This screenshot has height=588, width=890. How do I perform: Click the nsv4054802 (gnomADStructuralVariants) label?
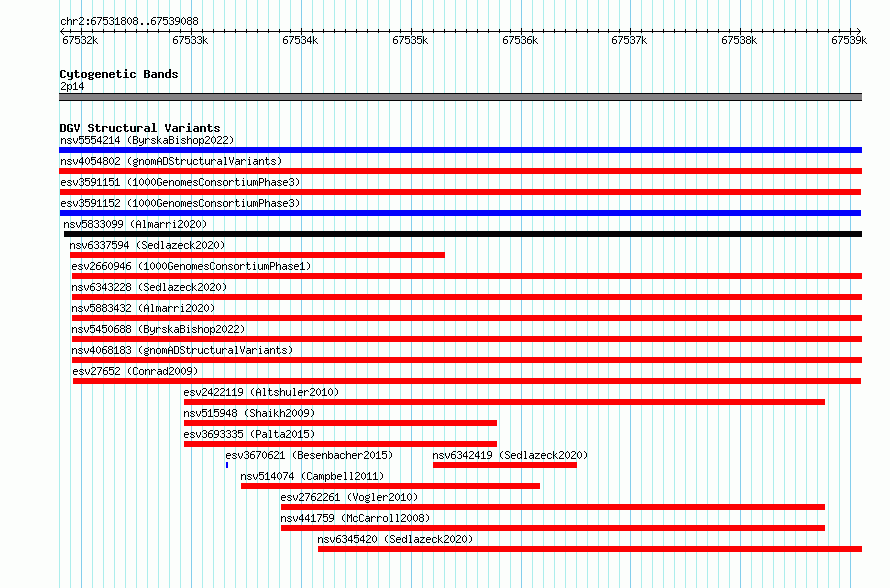(x=171, y=161)
